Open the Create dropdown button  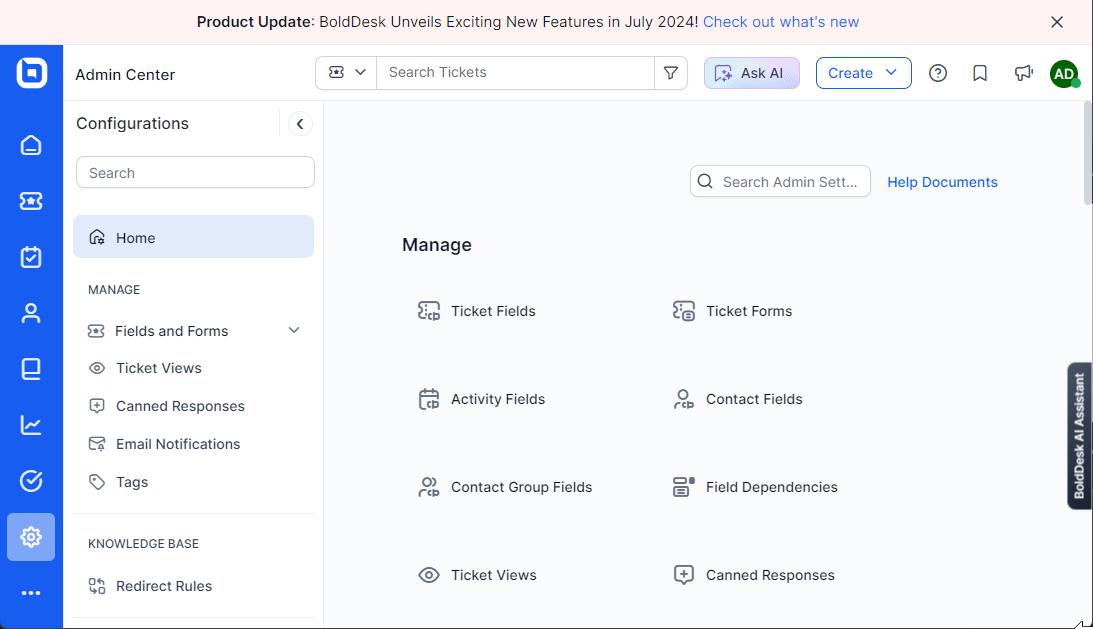coord(863,73)
